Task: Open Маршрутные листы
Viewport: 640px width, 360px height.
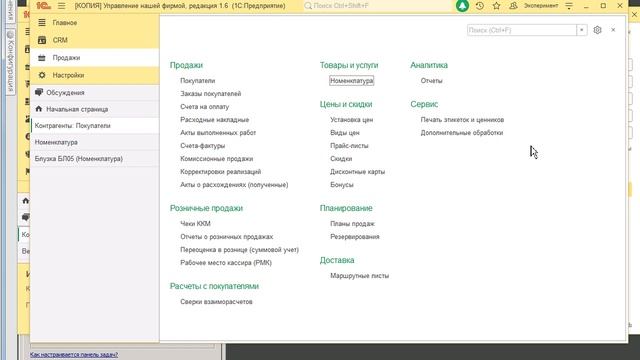Action: coord(360,276)
